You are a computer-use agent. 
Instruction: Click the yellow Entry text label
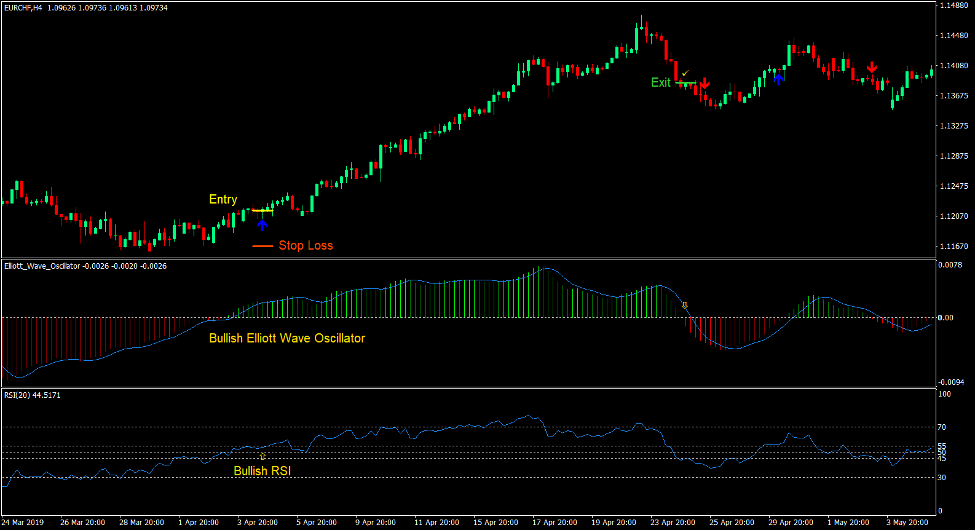coord(223,200)
